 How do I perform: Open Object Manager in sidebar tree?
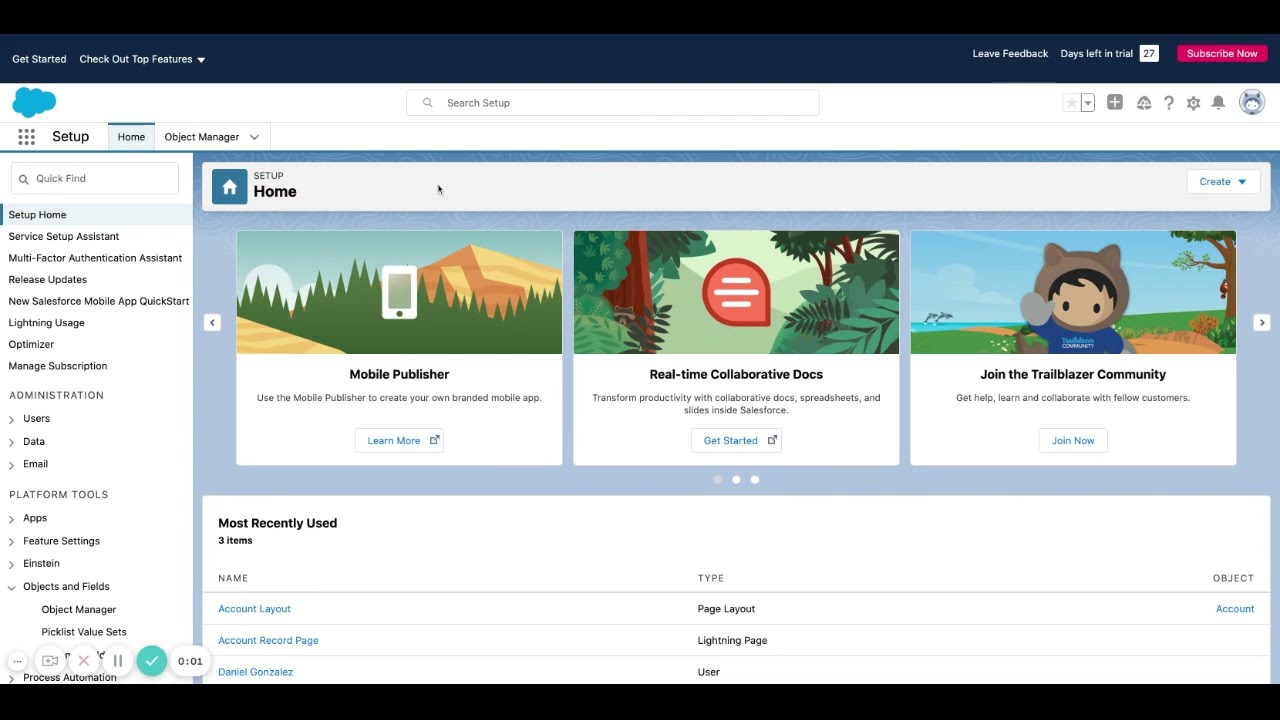click(x=79, y=610)
